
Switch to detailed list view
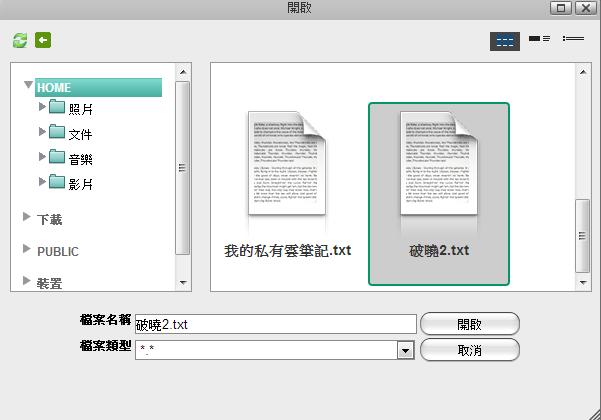point(572,39)
